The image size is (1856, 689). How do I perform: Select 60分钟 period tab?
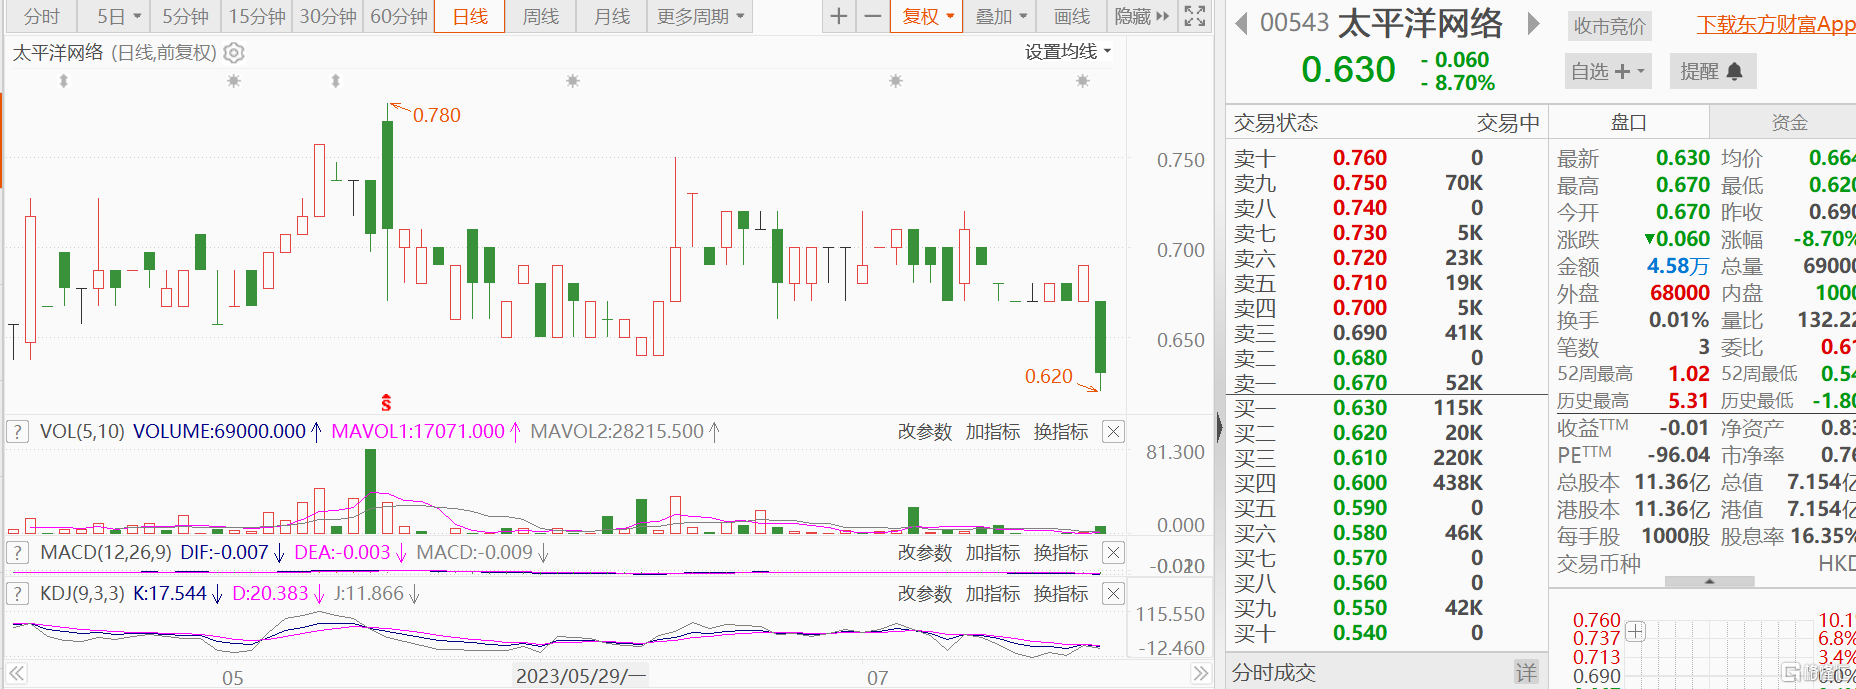(x=399, y=16)
